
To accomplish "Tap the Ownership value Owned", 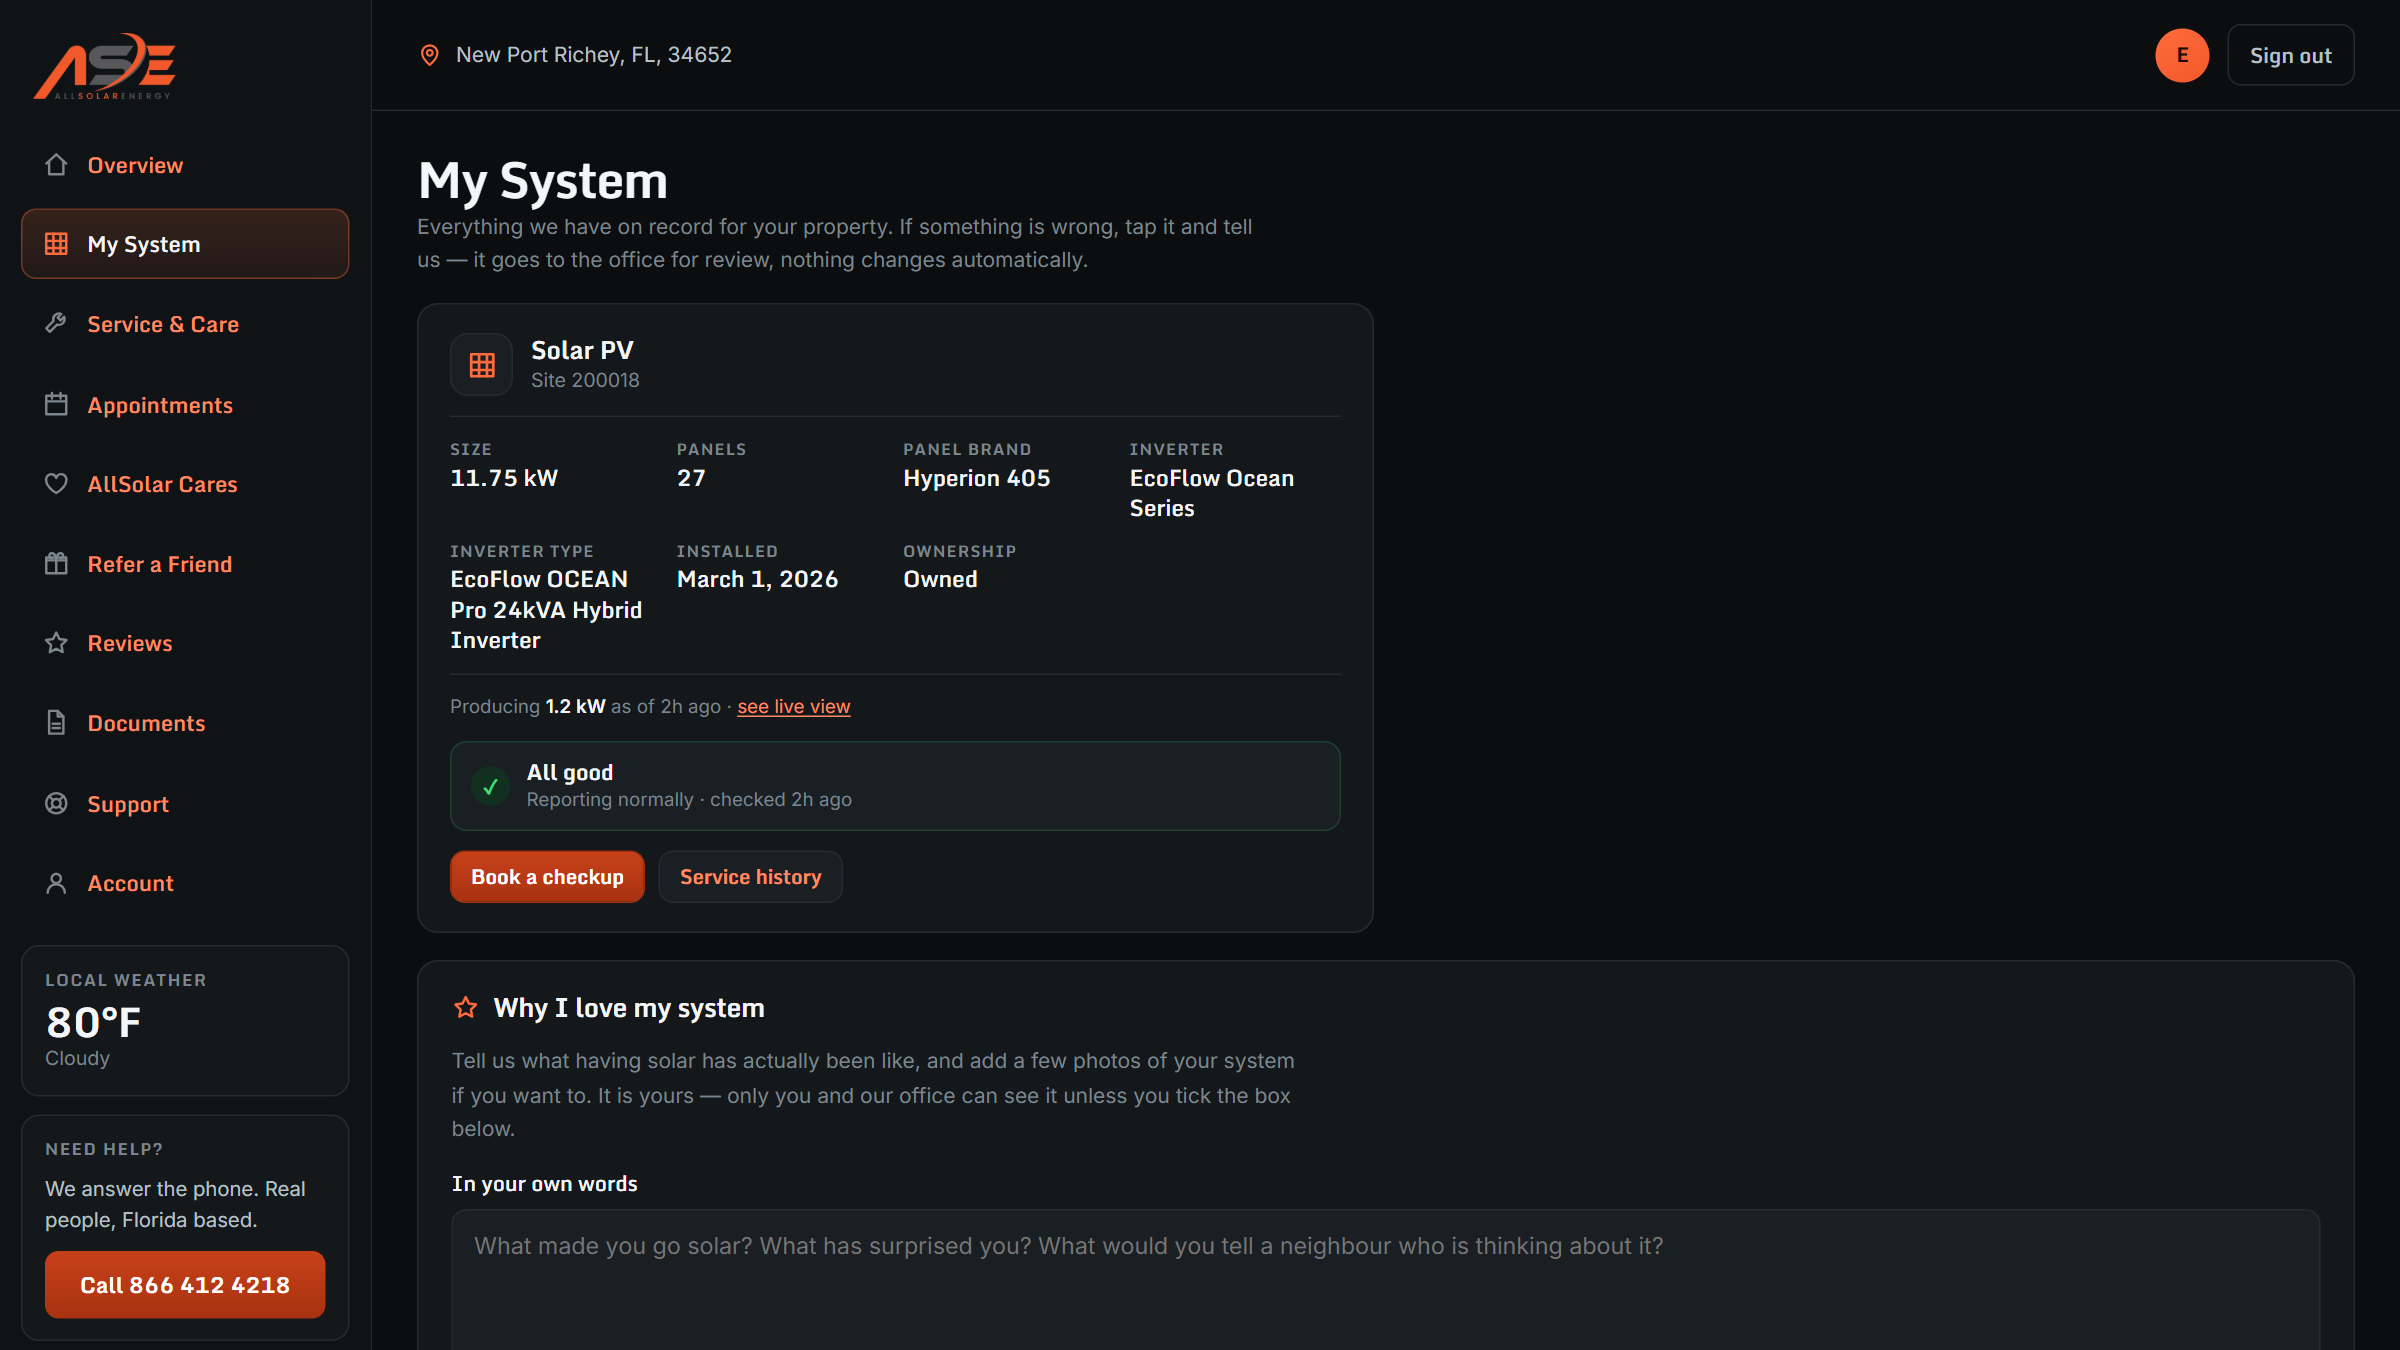I will pos(940,579).
